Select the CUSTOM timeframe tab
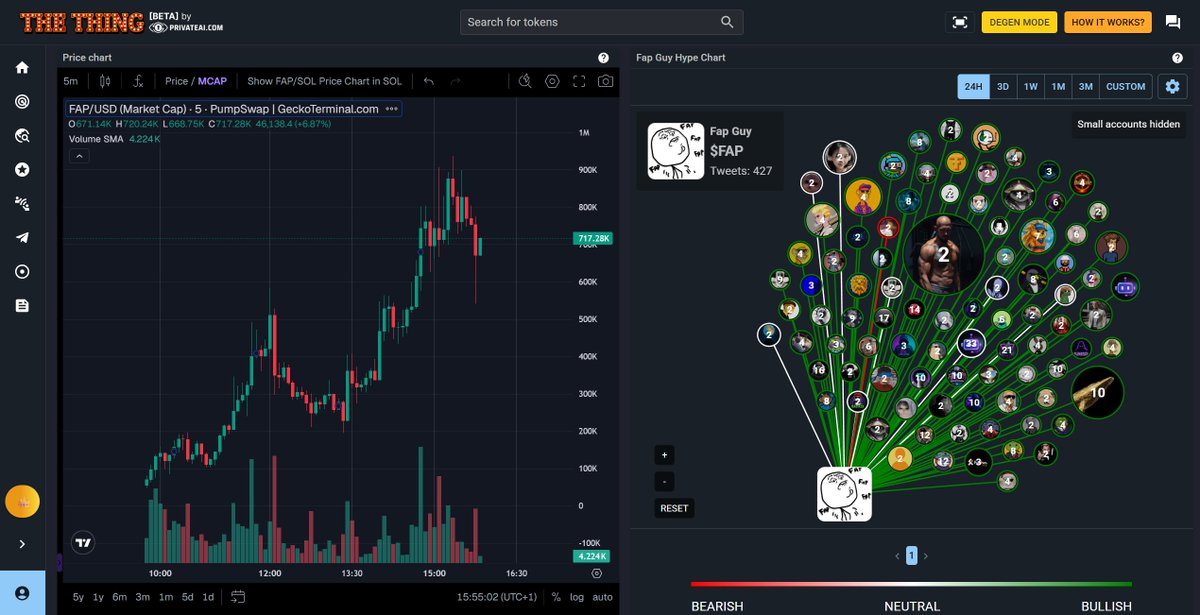Image resolution: width=1200 pixels, height=615 pixels. [x=1126, y=87]
